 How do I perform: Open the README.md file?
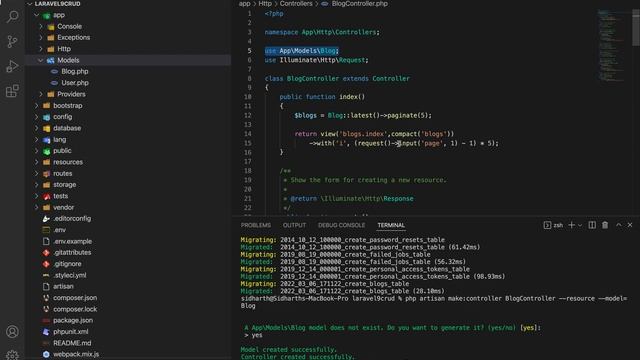click(72, 343)
